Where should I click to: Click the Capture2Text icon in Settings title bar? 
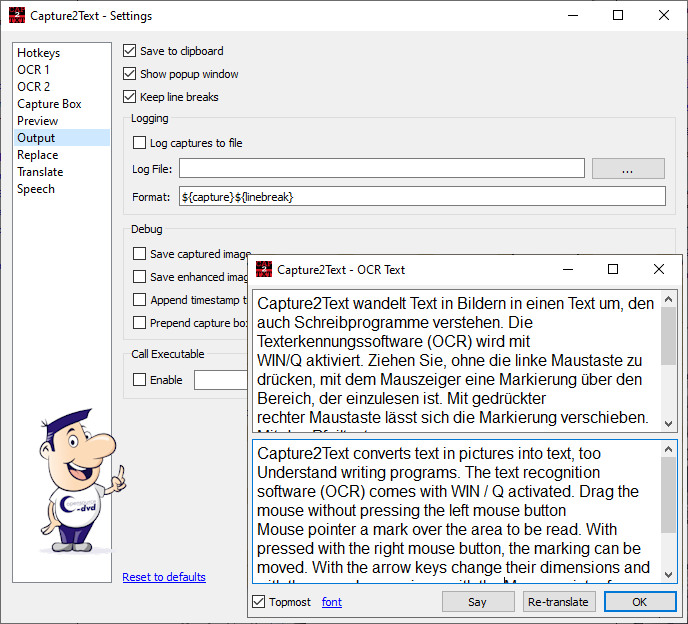coord(16,16)
